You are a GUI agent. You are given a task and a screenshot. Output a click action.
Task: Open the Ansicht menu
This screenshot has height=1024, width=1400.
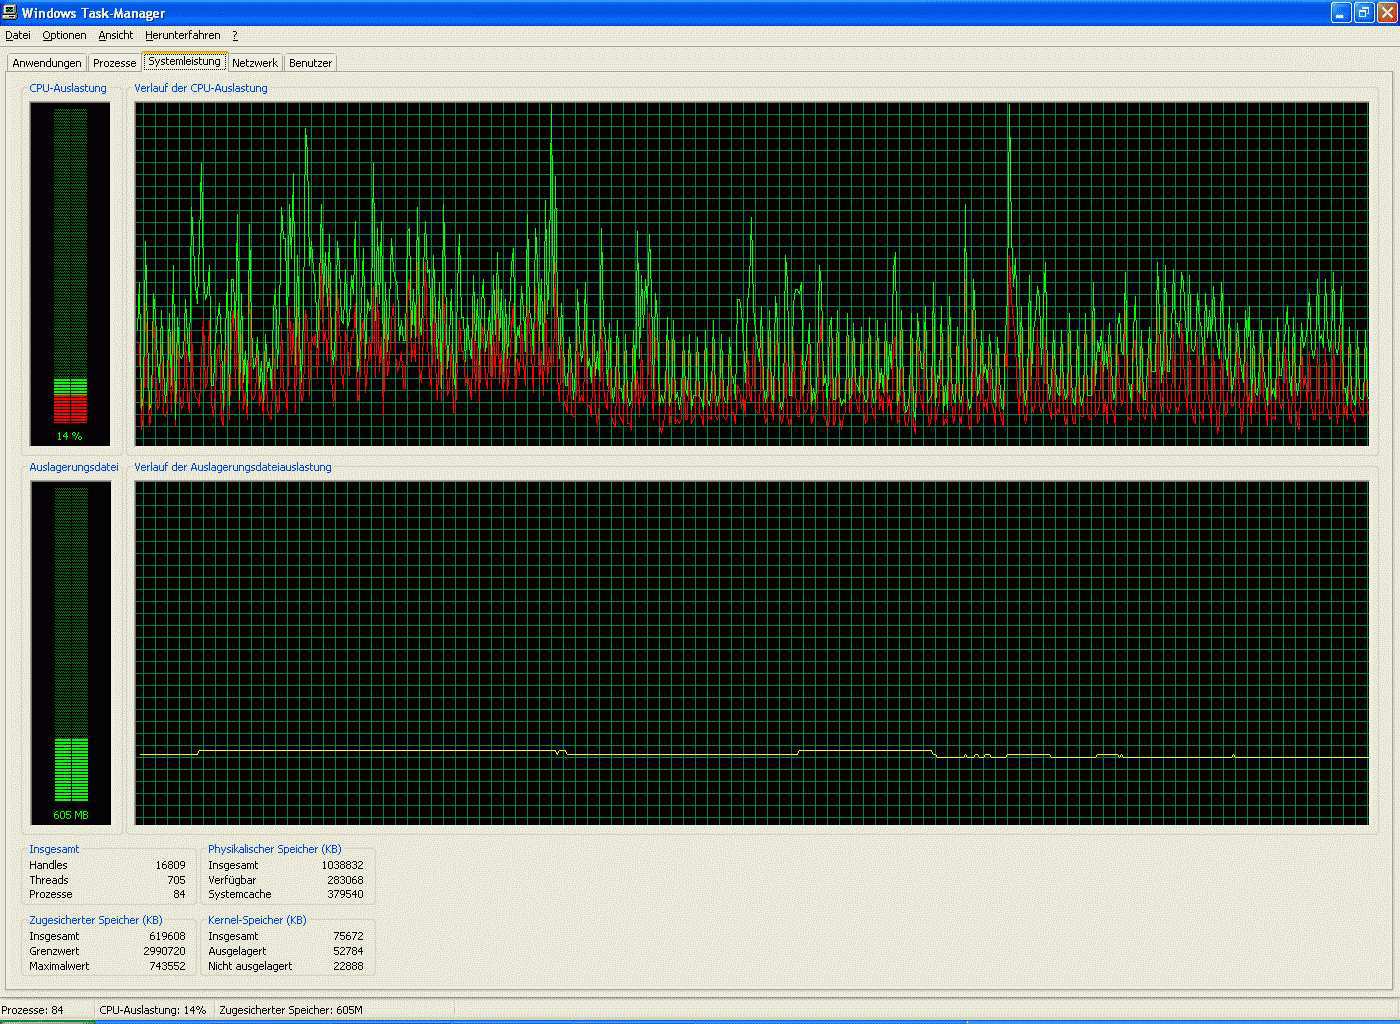(x=115, y=35)
